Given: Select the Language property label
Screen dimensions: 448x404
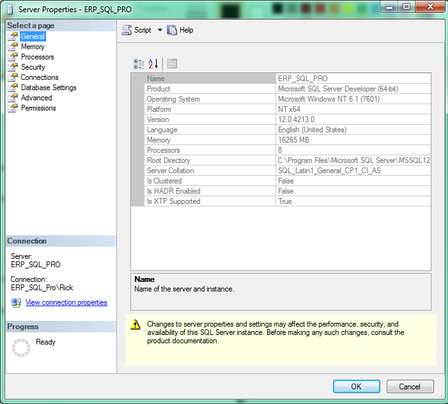Looking at the screenshot, I should click(x=162, y=130).
